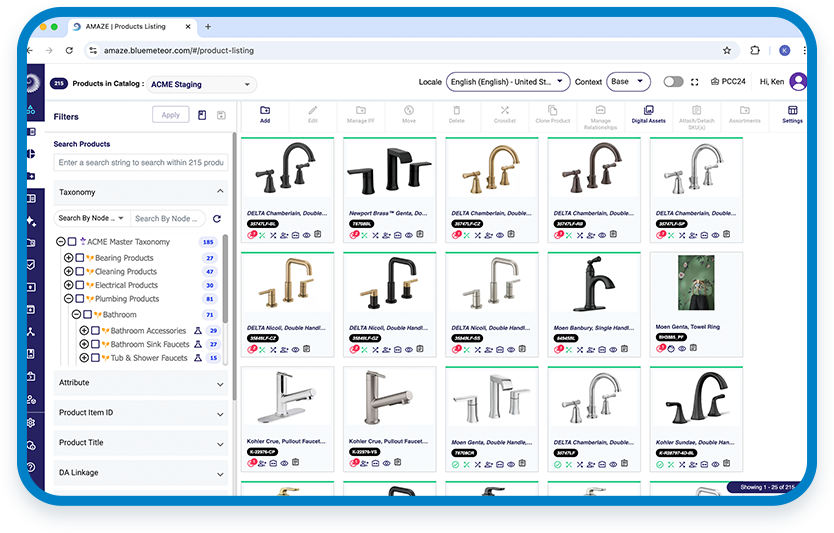Click into the Search Products input field
The width and height of the screenshot is (834, 533).
pyautogui.click(x=141, y=162)
